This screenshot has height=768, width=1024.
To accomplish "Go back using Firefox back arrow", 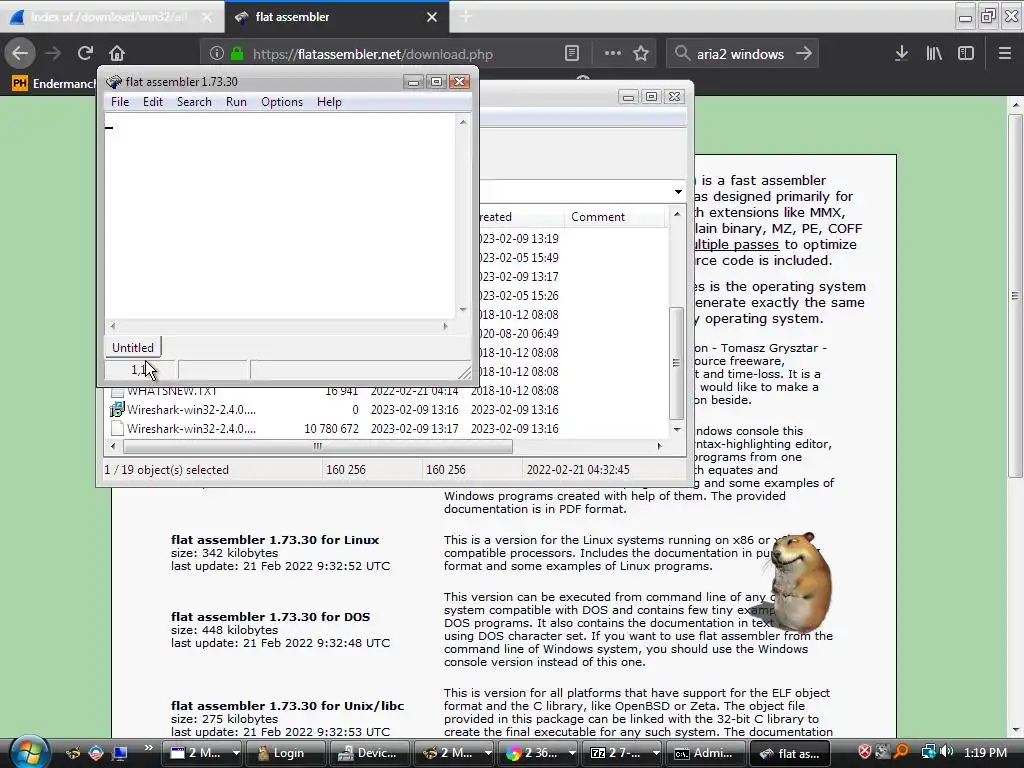I will click(20, 54).
